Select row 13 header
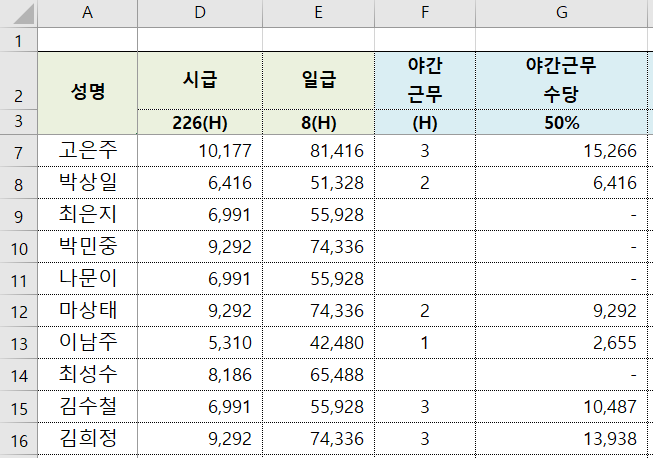The image size is (653, 458). pyautogui.click(x=19, y=343)
